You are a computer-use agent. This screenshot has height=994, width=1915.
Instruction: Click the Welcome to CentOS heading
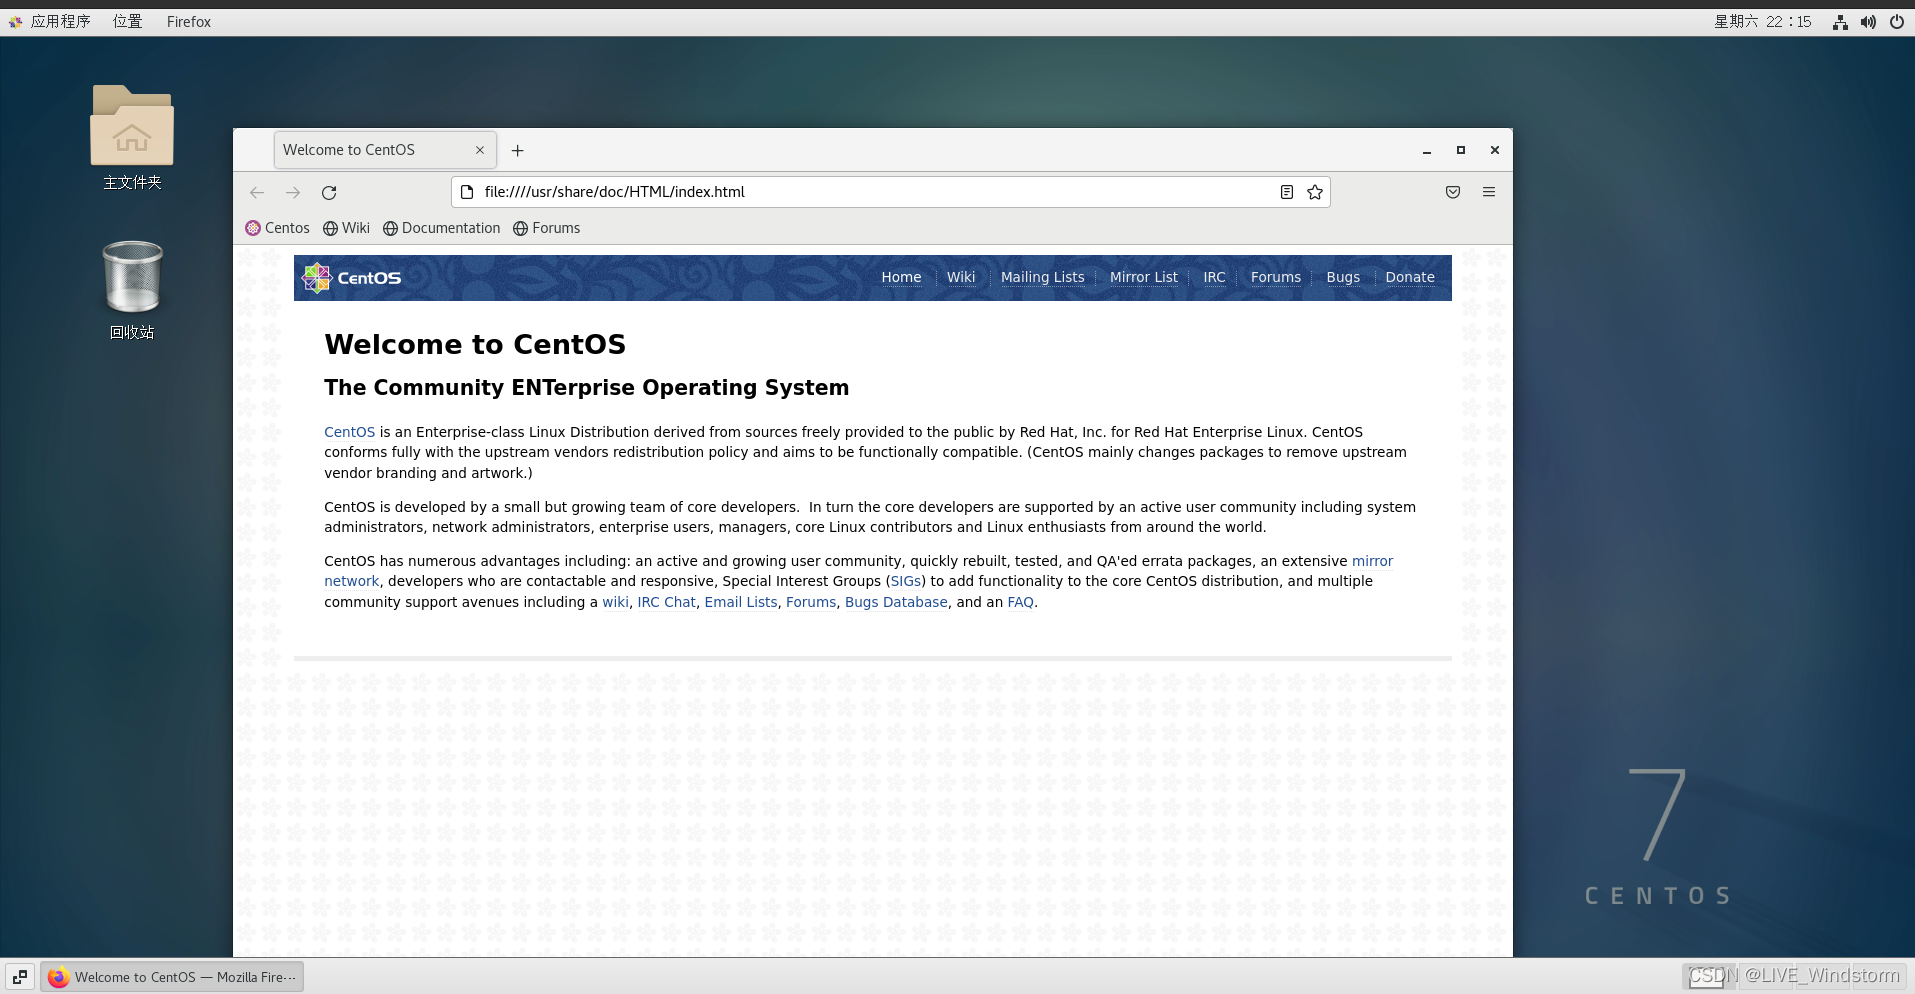[x=475, y=344]
